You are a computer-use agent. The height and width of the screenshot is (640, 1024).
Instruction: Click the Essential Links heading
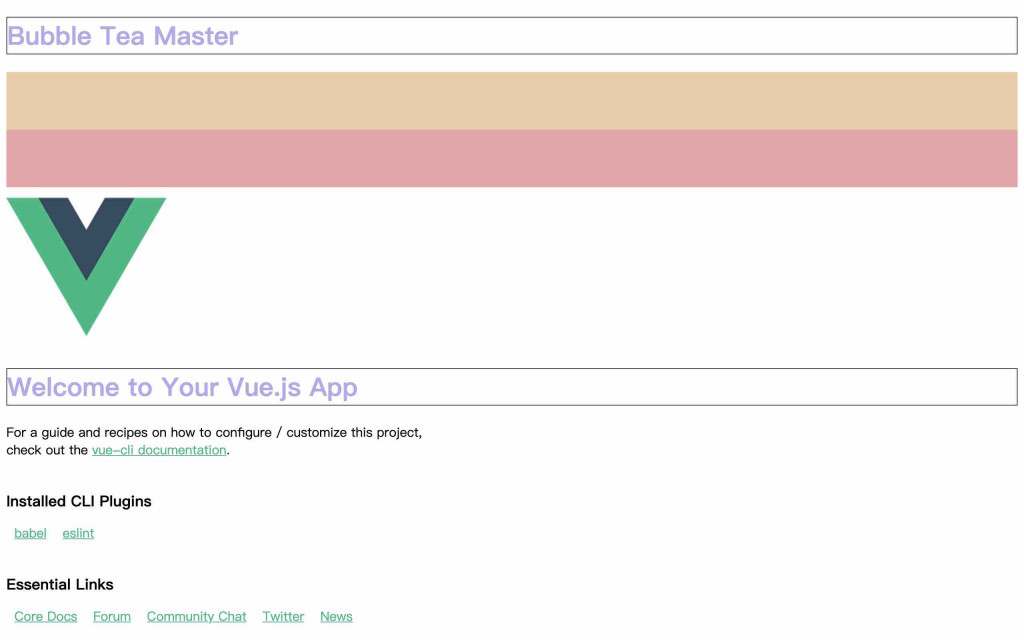(60, 584)
